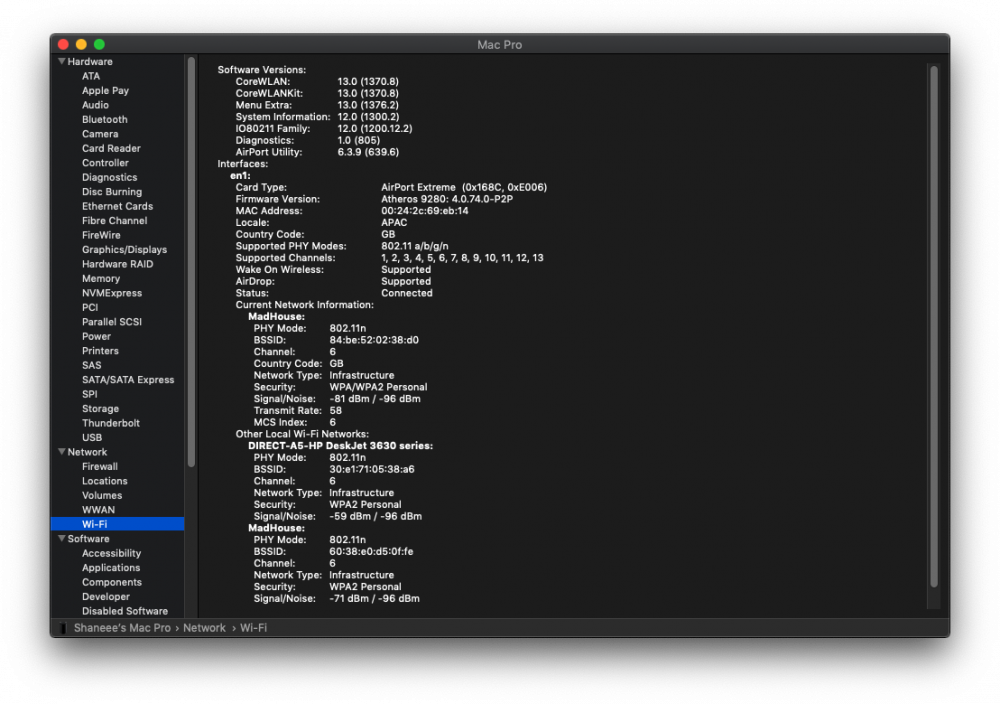
Task: Click the detail pane vertical scrollbar
Action: [x=934, y=326]
